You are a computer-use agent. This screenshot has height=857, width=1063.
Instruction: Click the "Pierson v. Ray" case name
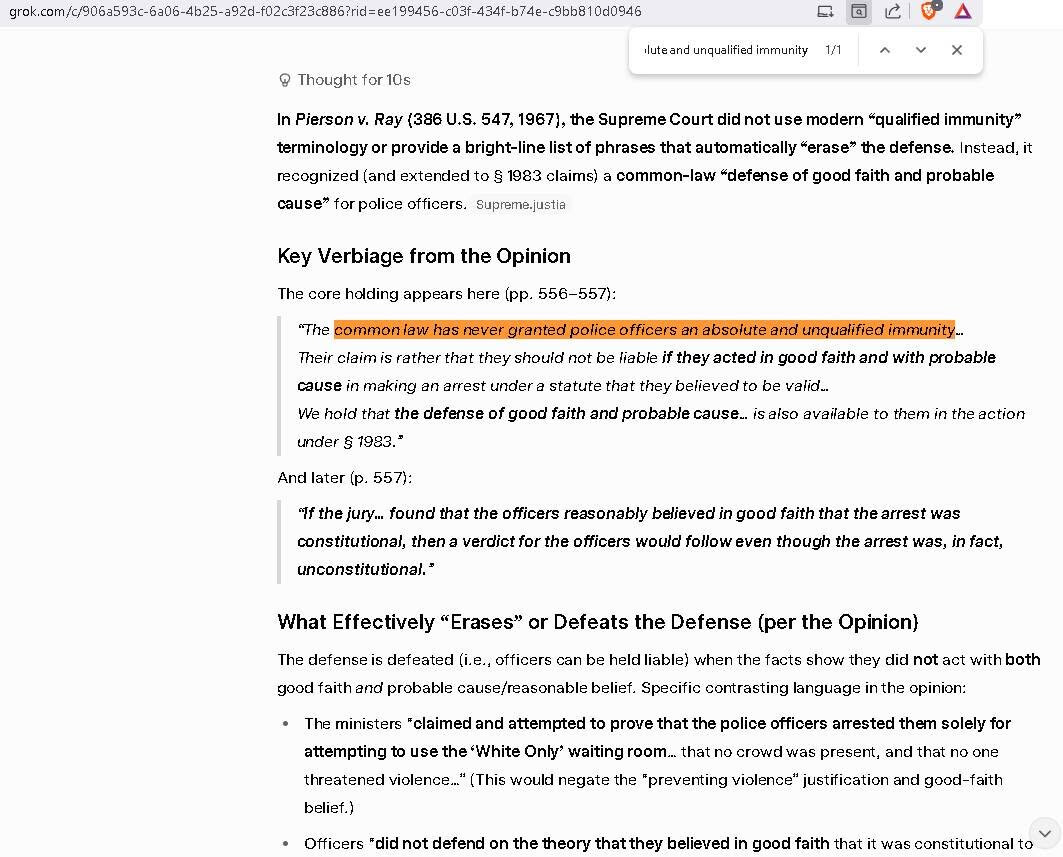click(348, 119)
